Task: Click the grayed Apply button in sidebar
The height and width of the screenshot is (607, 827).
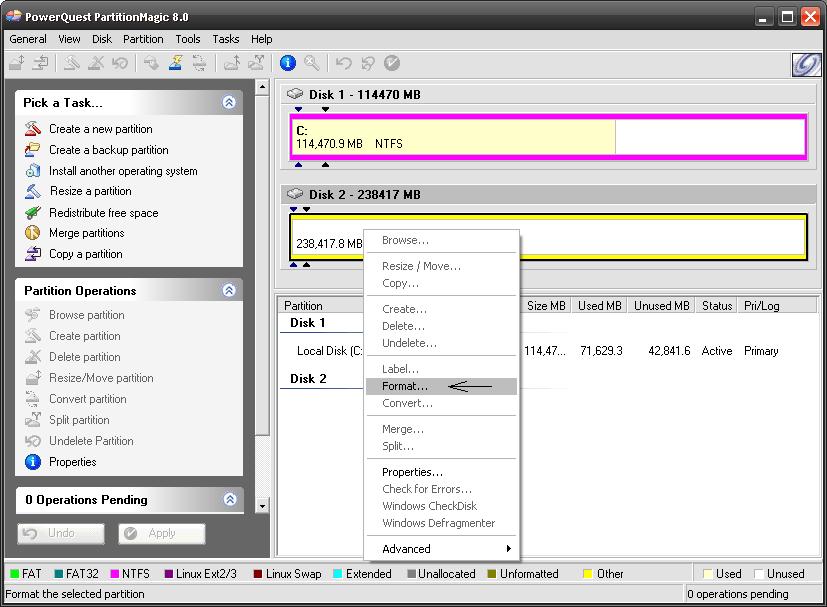Action: click(x=162, y=533)
